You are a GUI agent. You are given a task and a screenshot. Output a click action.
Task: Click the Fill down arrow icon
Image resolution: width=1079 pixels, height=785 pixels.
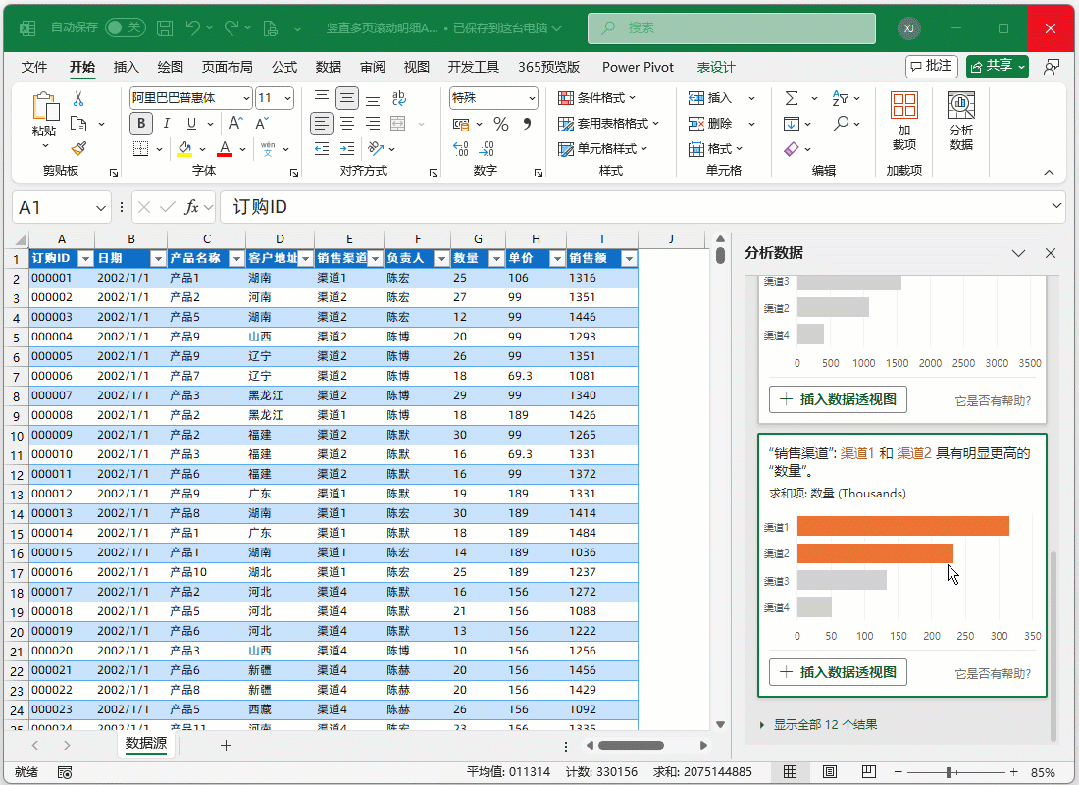791,124
